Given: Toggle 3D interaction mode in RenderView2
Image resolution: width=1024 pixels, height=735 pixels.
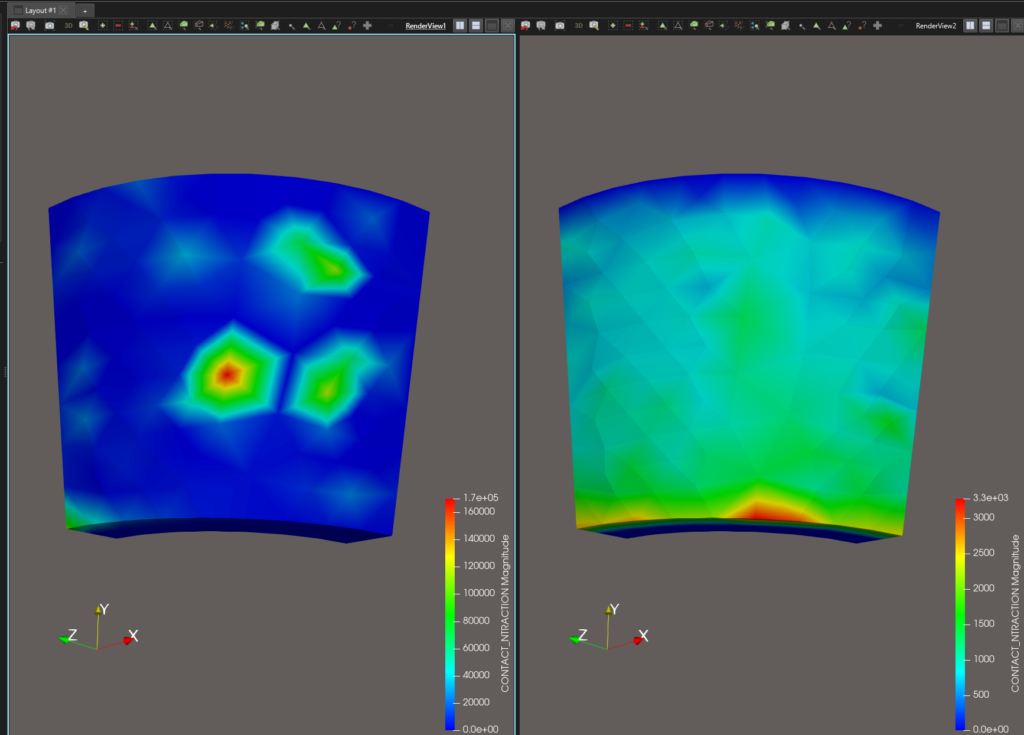Looking at the screenshot, I should click(x=578, y=25).
